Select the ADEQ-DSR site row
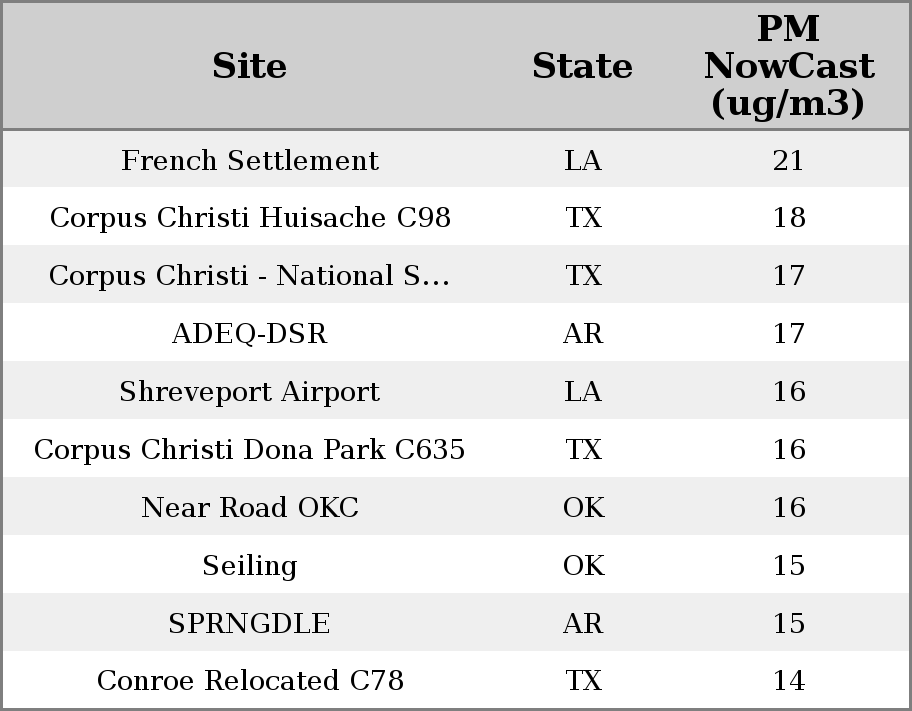Screen dimensions: 912x711 pos(250,334)
